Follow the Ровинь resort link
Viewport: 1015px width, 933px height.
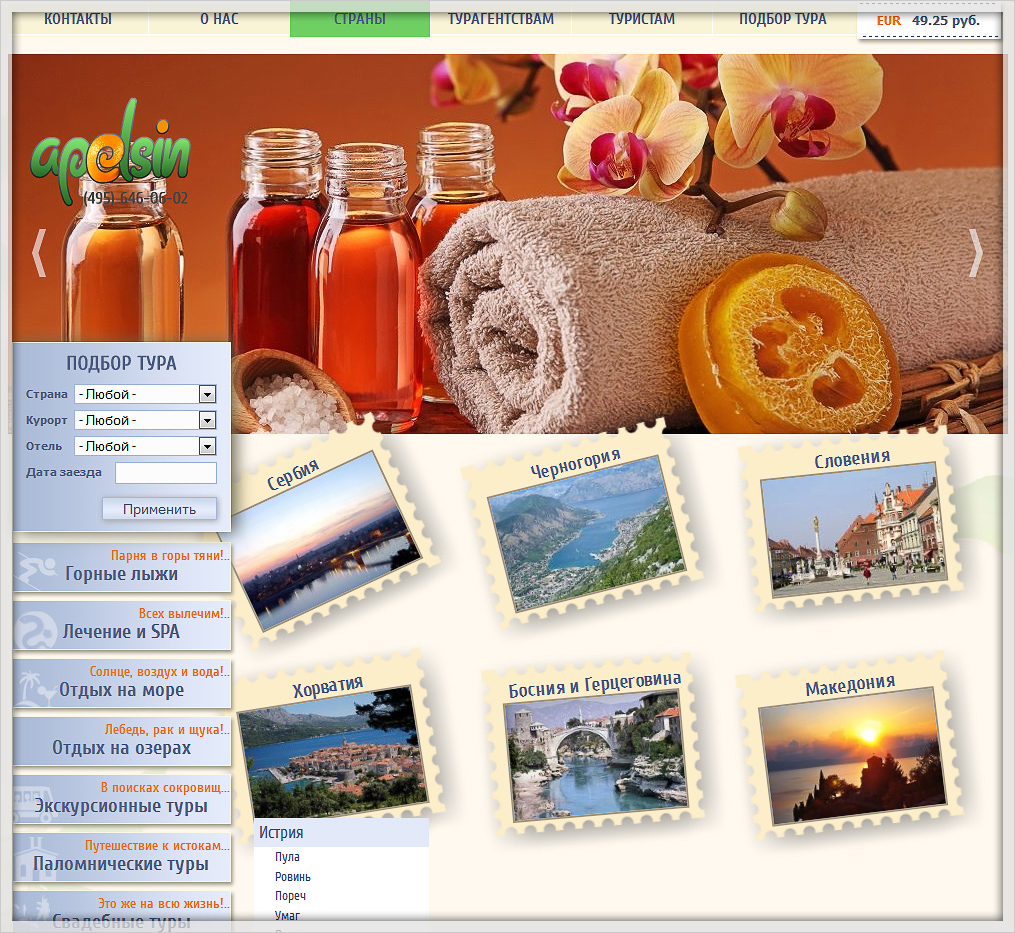293,877
